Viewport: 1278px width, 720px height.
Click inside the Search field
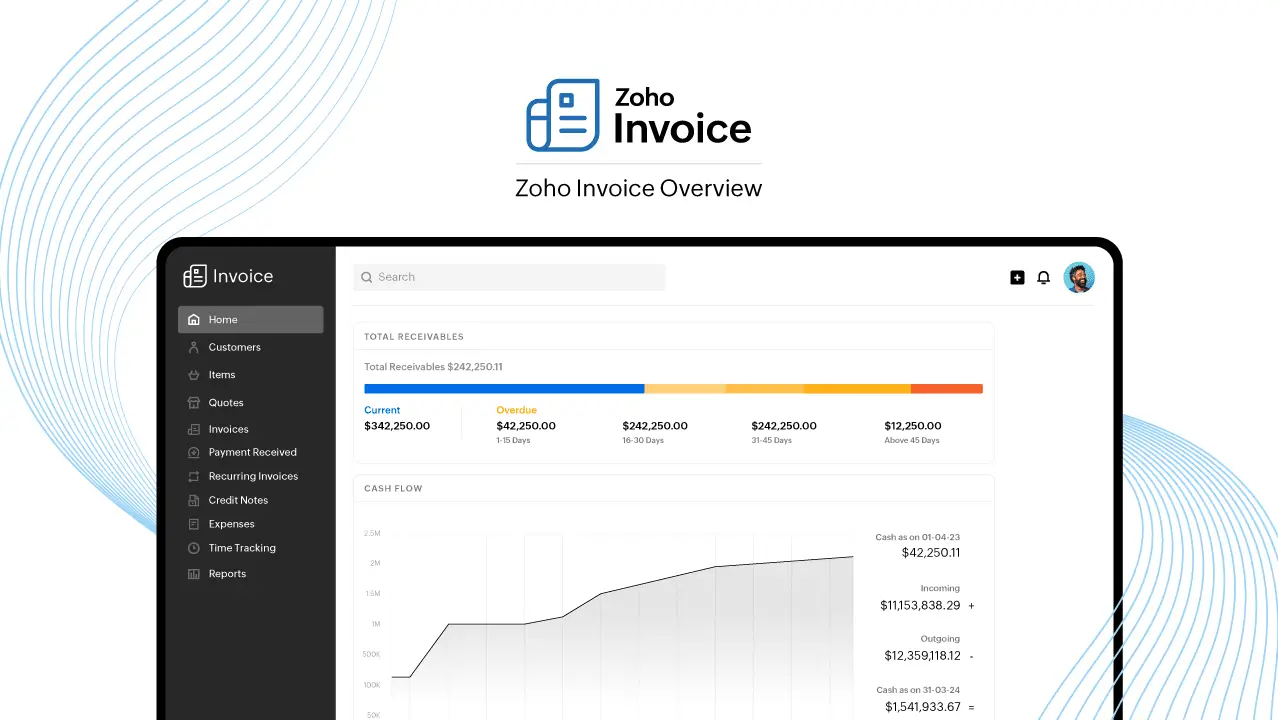[x=509, y=277]
